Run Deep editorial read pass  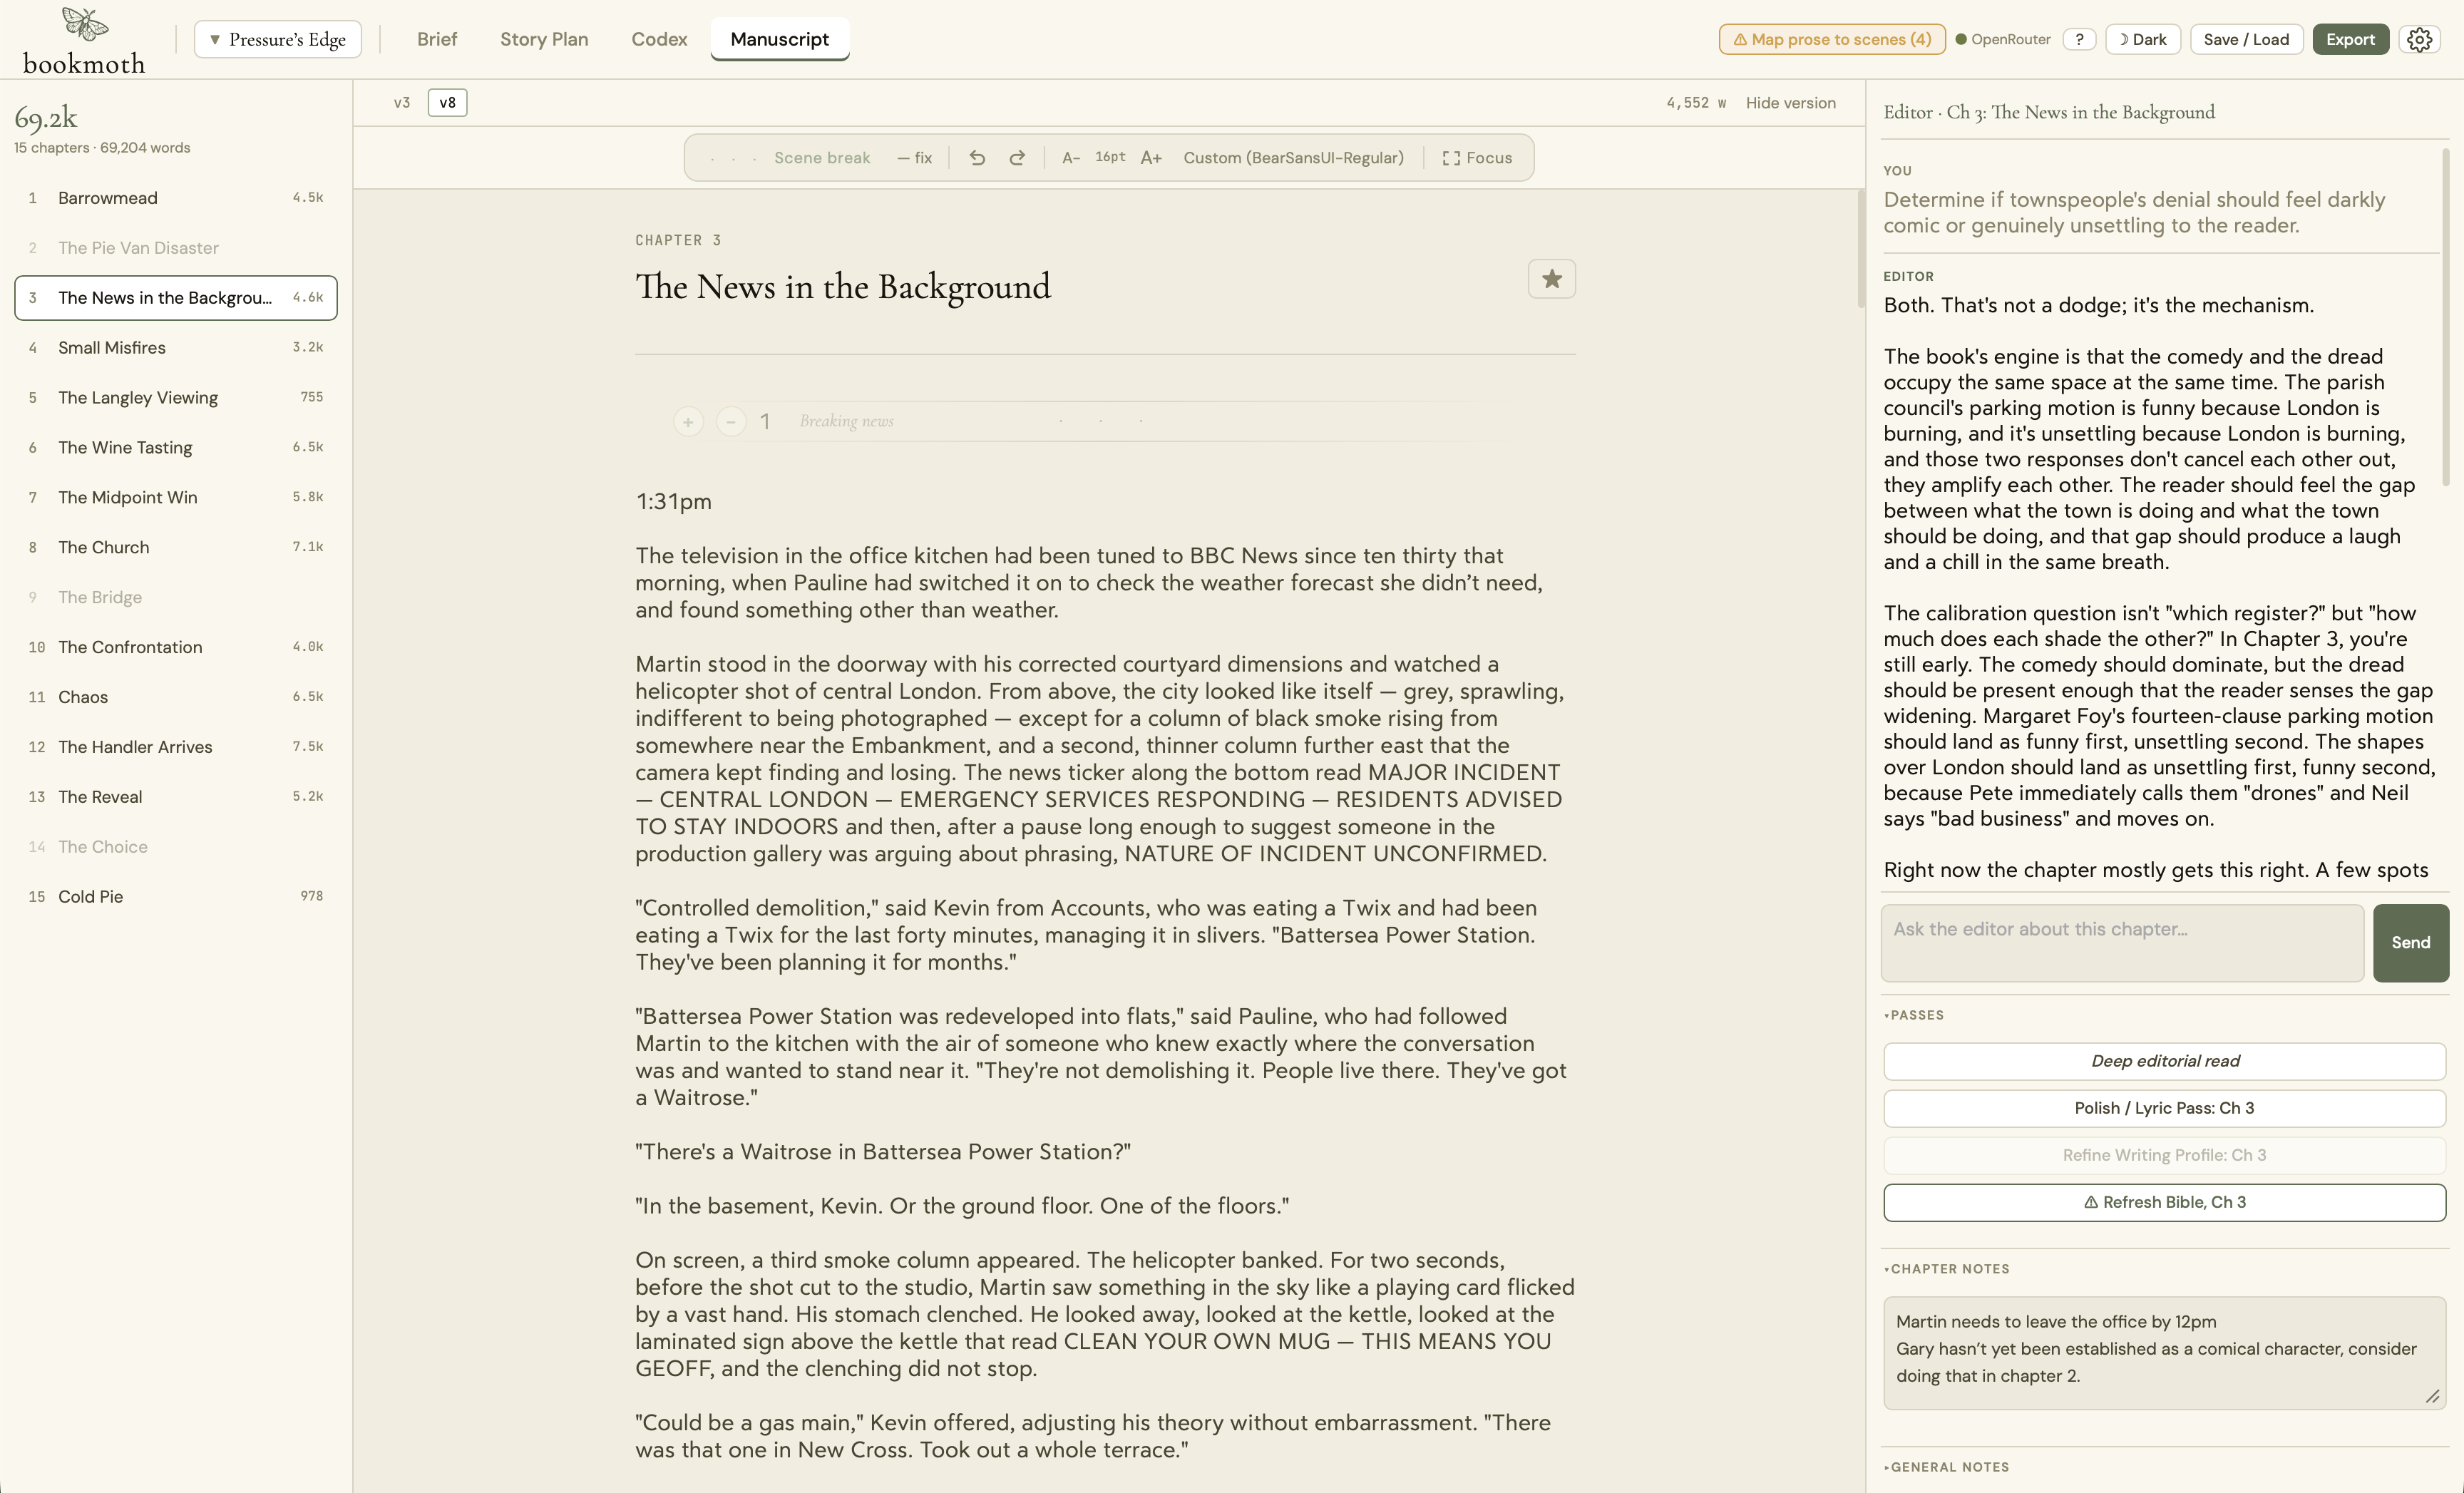tap(2164, 1061)
